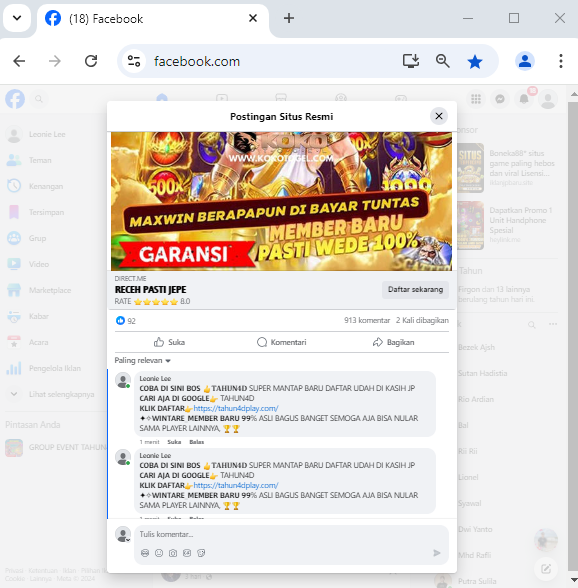Click Suka under the first comment
578x588 pixels.
click(174, 442)
